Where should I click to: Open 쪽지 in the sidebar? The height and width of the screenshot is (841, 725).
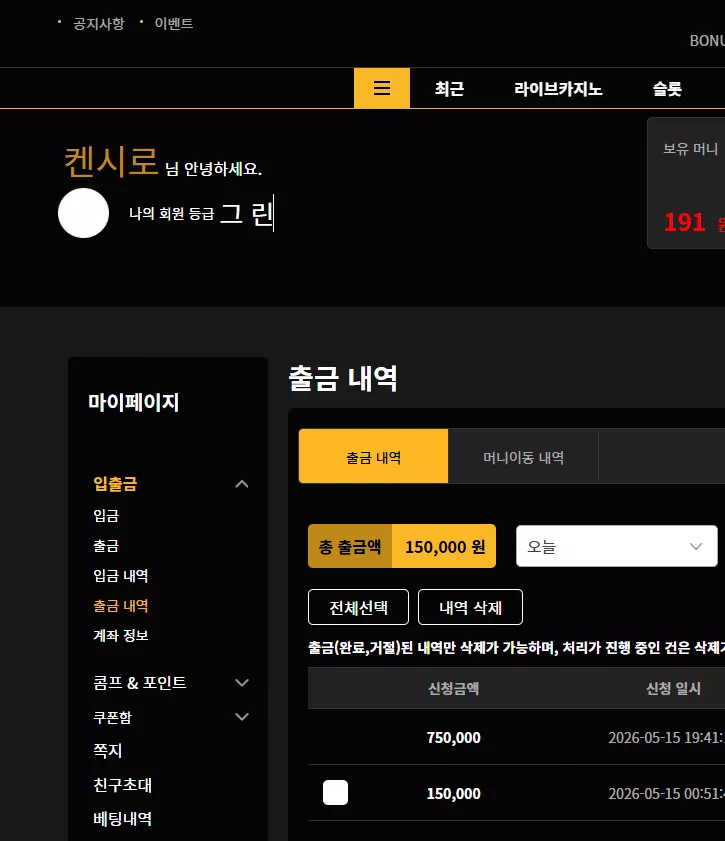[108, 750]
